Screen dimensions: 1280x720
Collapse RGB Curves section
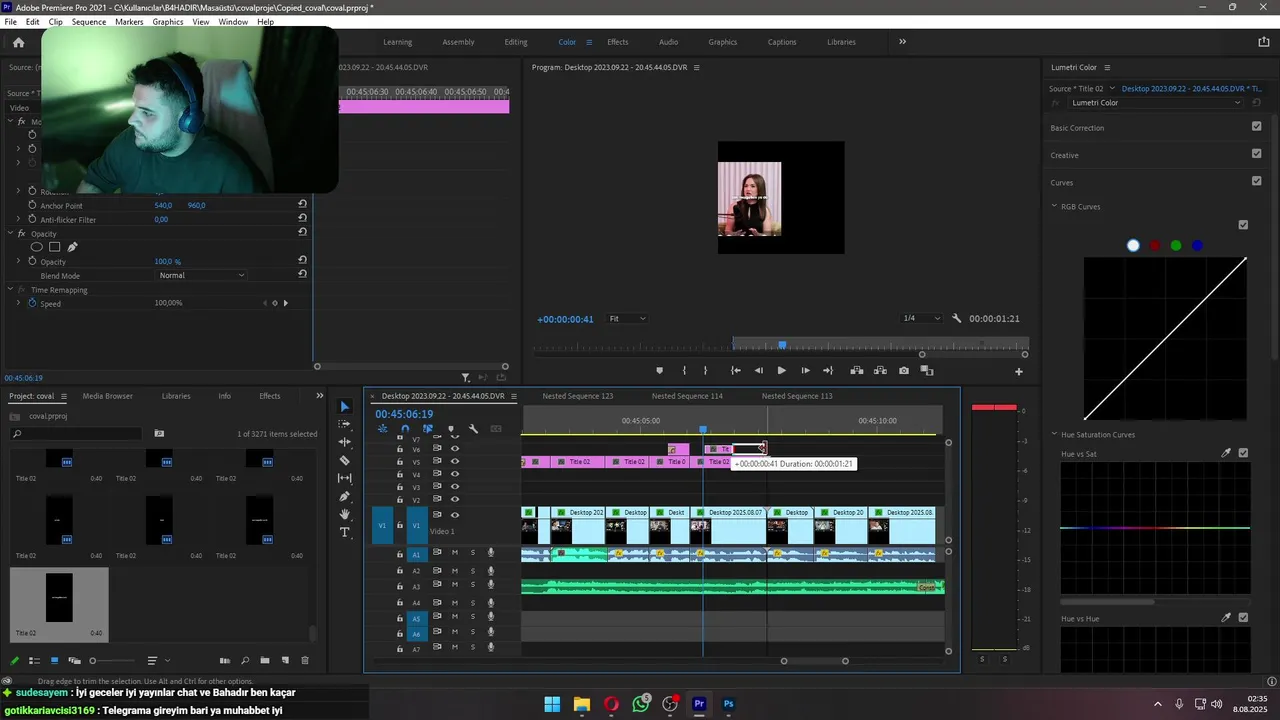[1054, 206]
